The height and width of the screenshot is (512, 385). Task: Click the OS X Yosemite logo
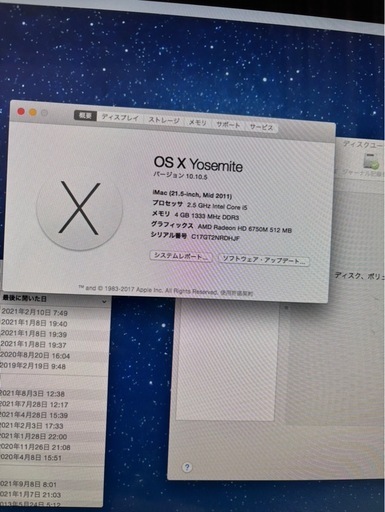tap(80, 208)
